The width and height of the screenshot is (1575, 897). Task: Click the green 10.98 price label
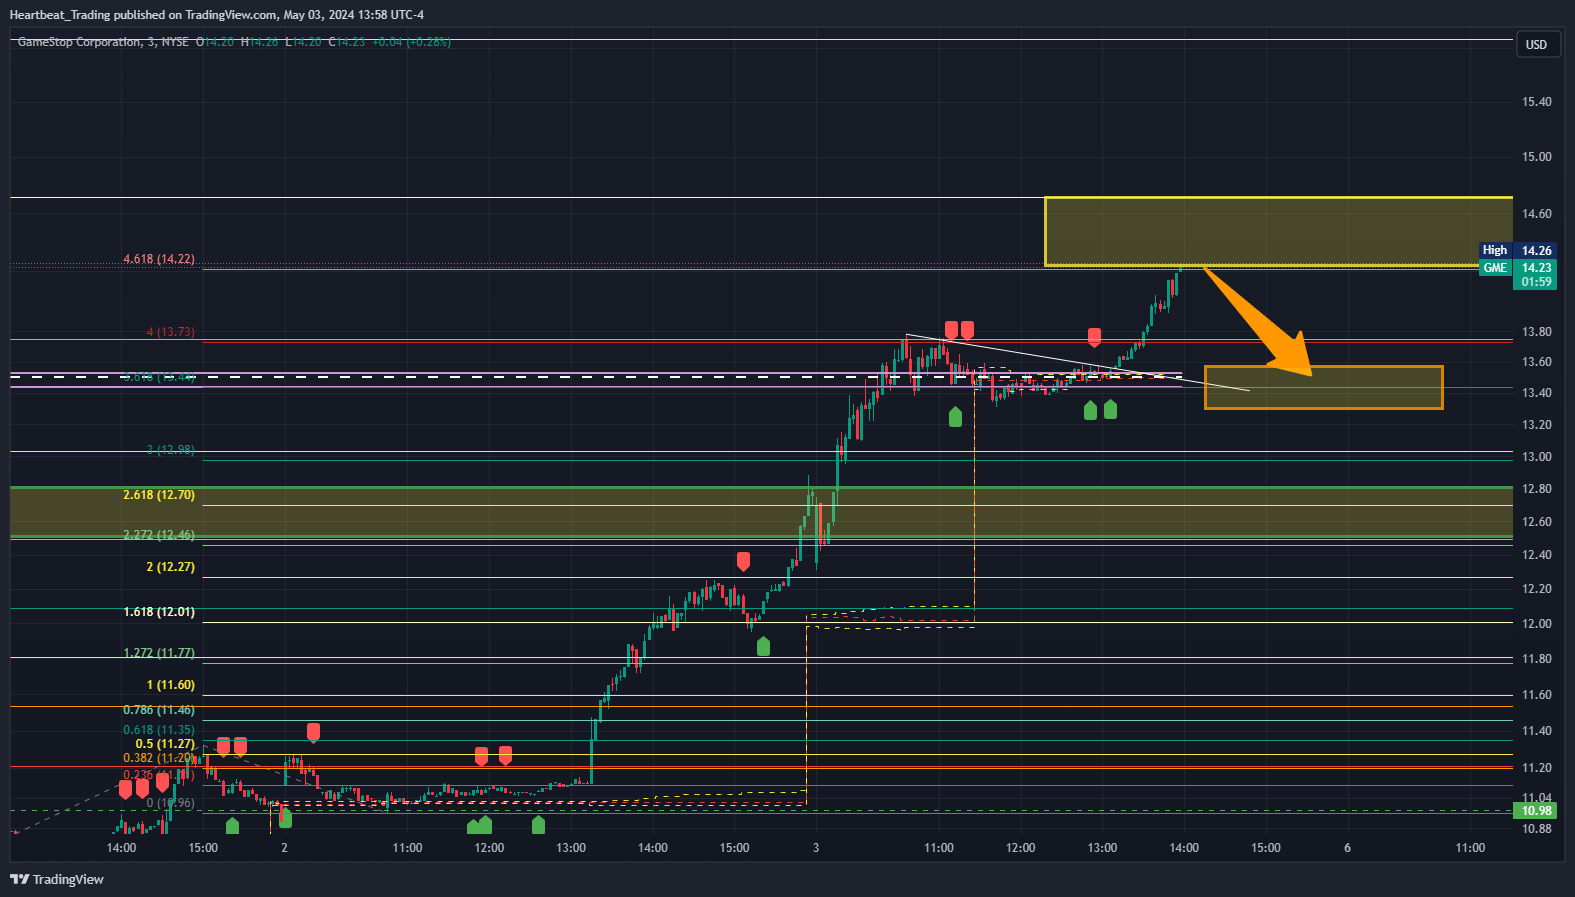[x=1536, y=811]
